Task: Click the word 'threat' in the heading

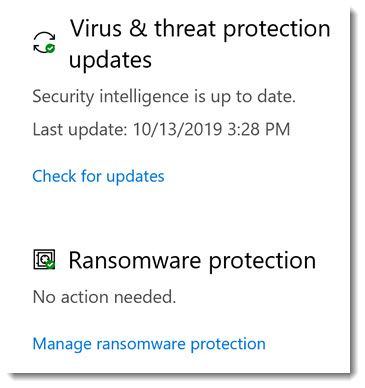Action: coord(185,28)
